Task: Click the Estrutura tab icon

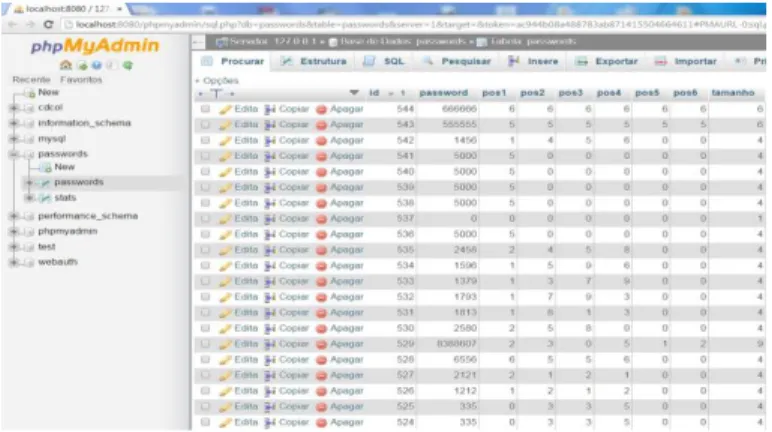Action: 286,61
